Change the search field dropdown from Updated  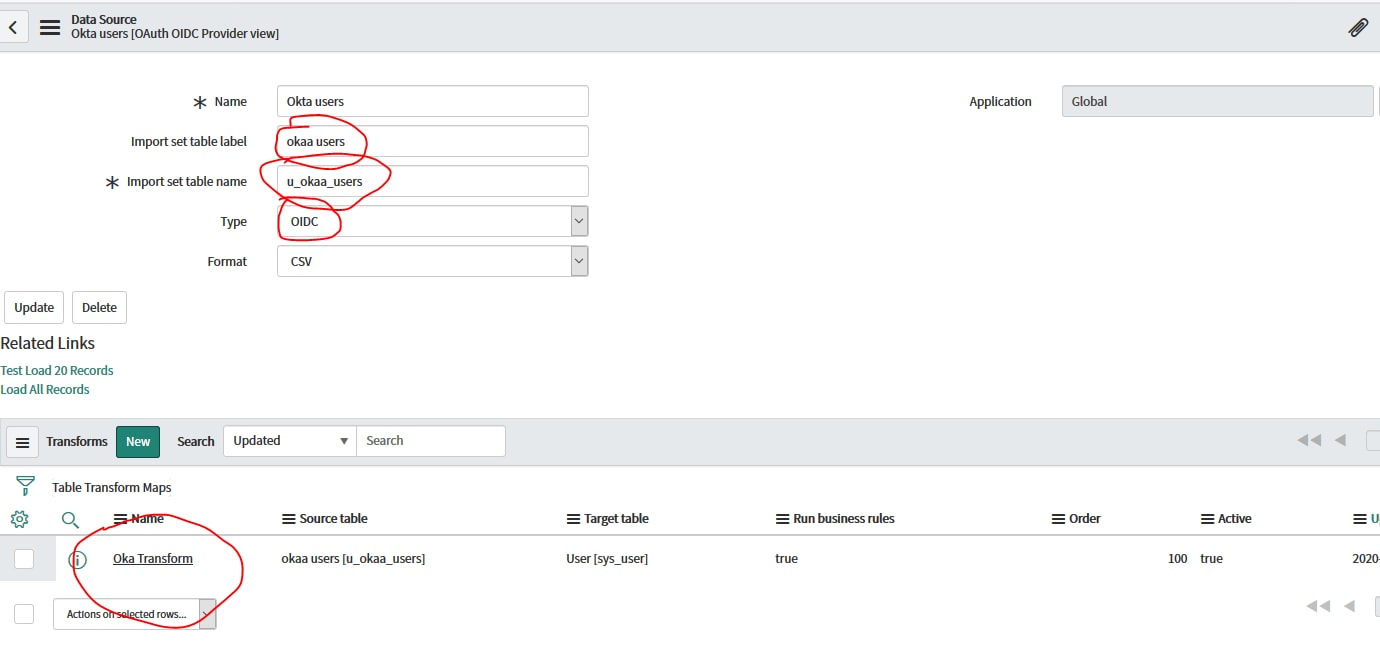point(288,440)
